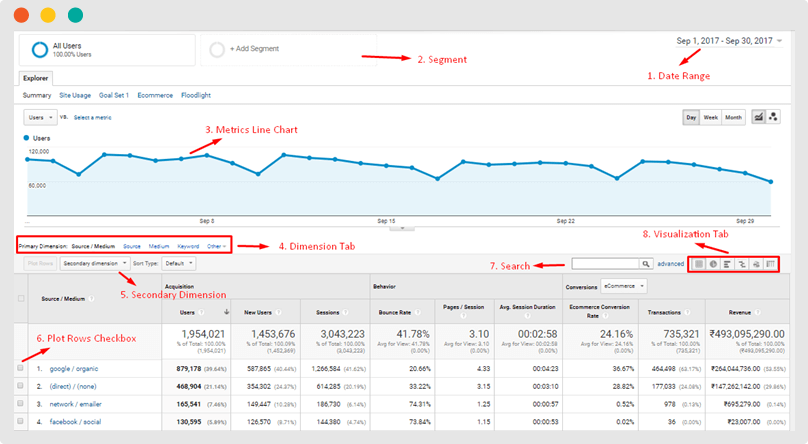This screenshot has width=808, height=444.
Task: Open the term cloud view icon
Action: point(756,264)
